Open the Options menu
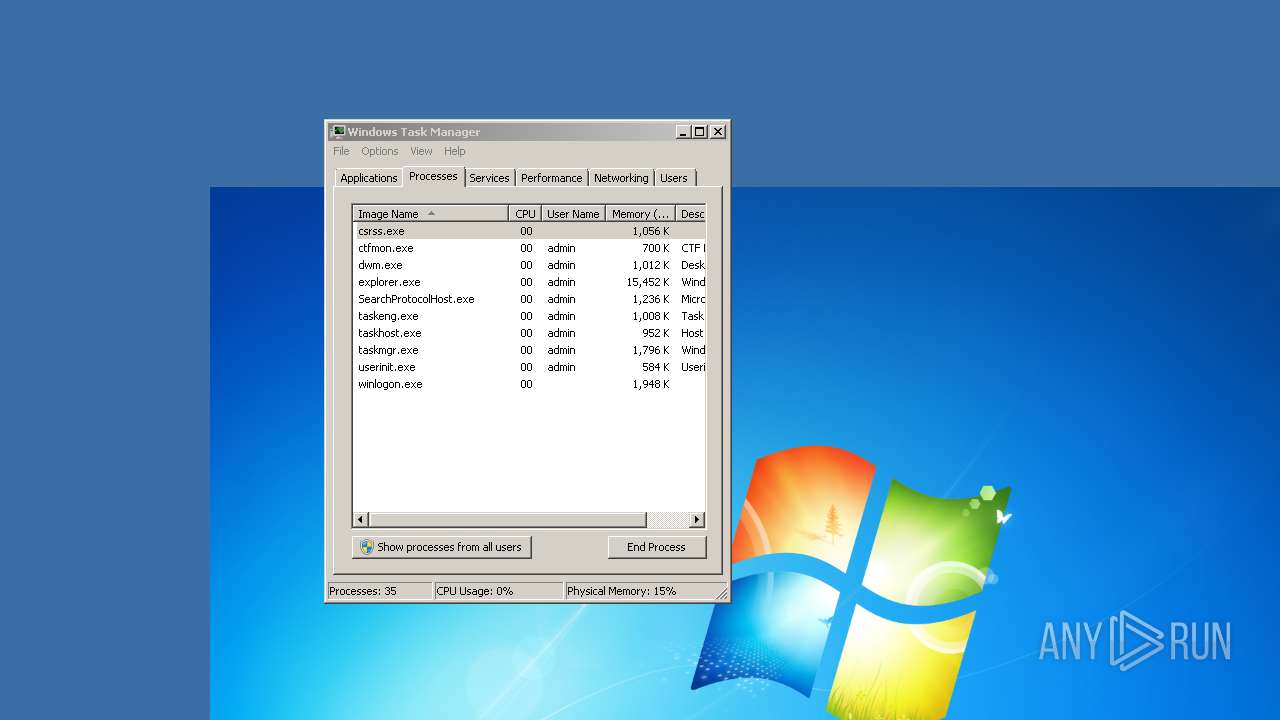The height and width of the screenshot is (720, 1280). pos(380,151)
